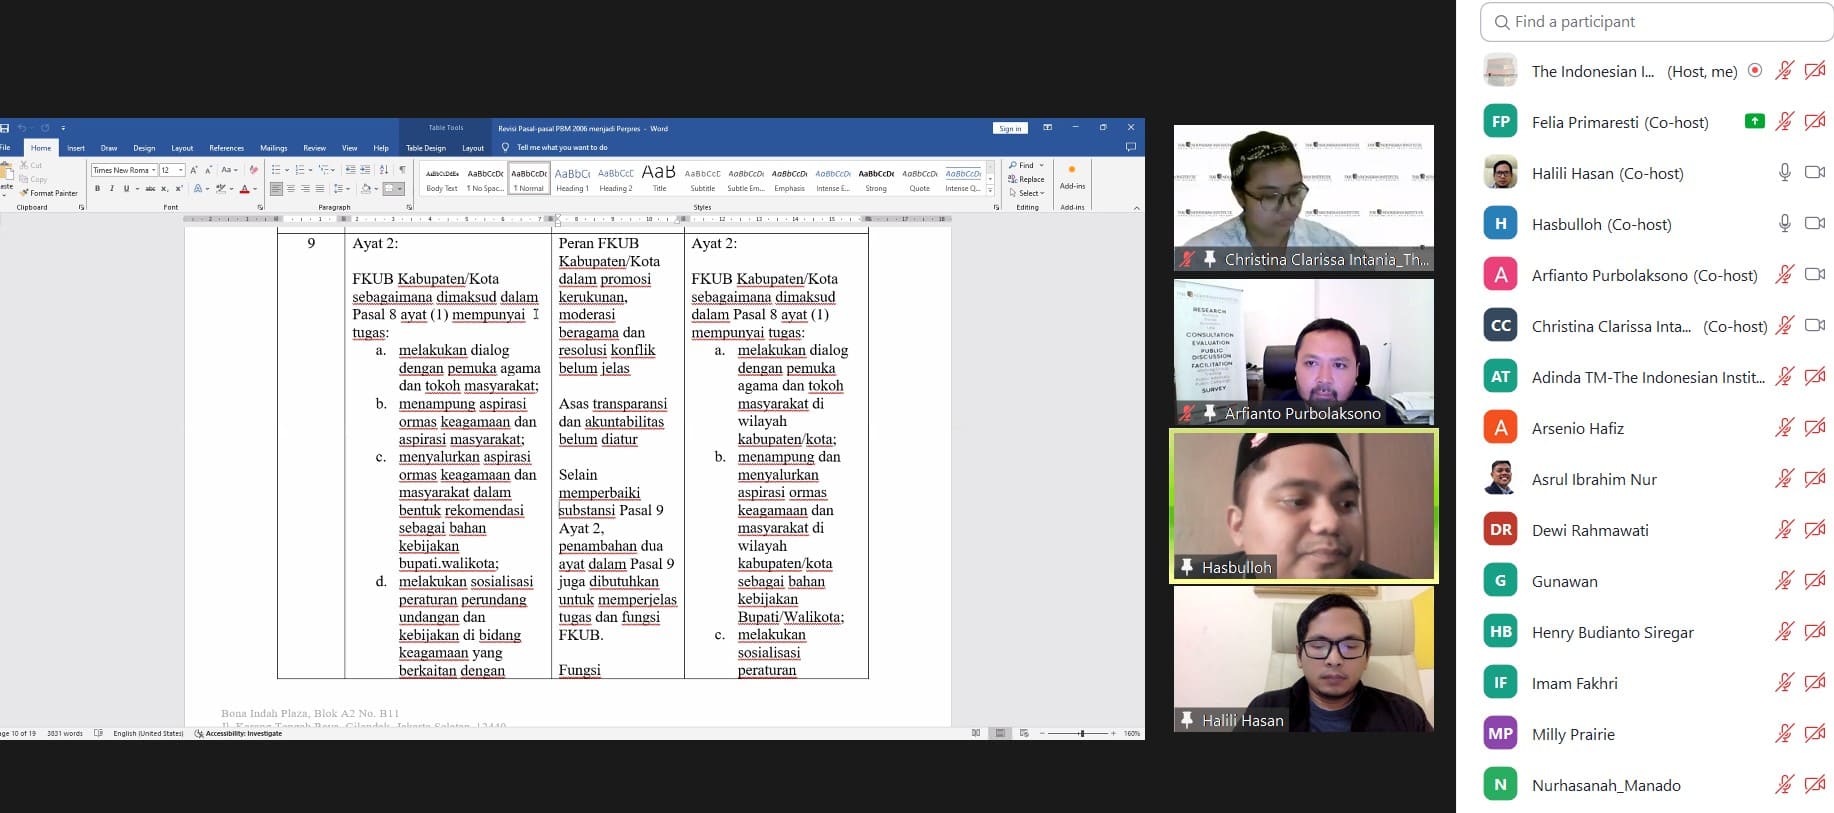The width and height of the screenshot is (1834, 813).
Task: Click the Comments icon in Word's ribbon
Action: (1131, 147)
